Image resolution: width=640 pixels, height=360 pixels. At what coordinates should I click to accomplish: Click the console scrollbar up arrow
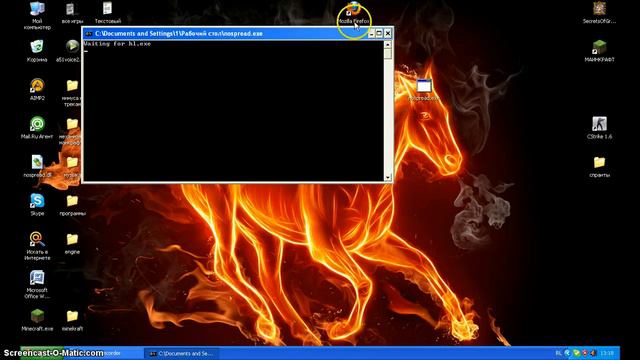pos(387,44)
